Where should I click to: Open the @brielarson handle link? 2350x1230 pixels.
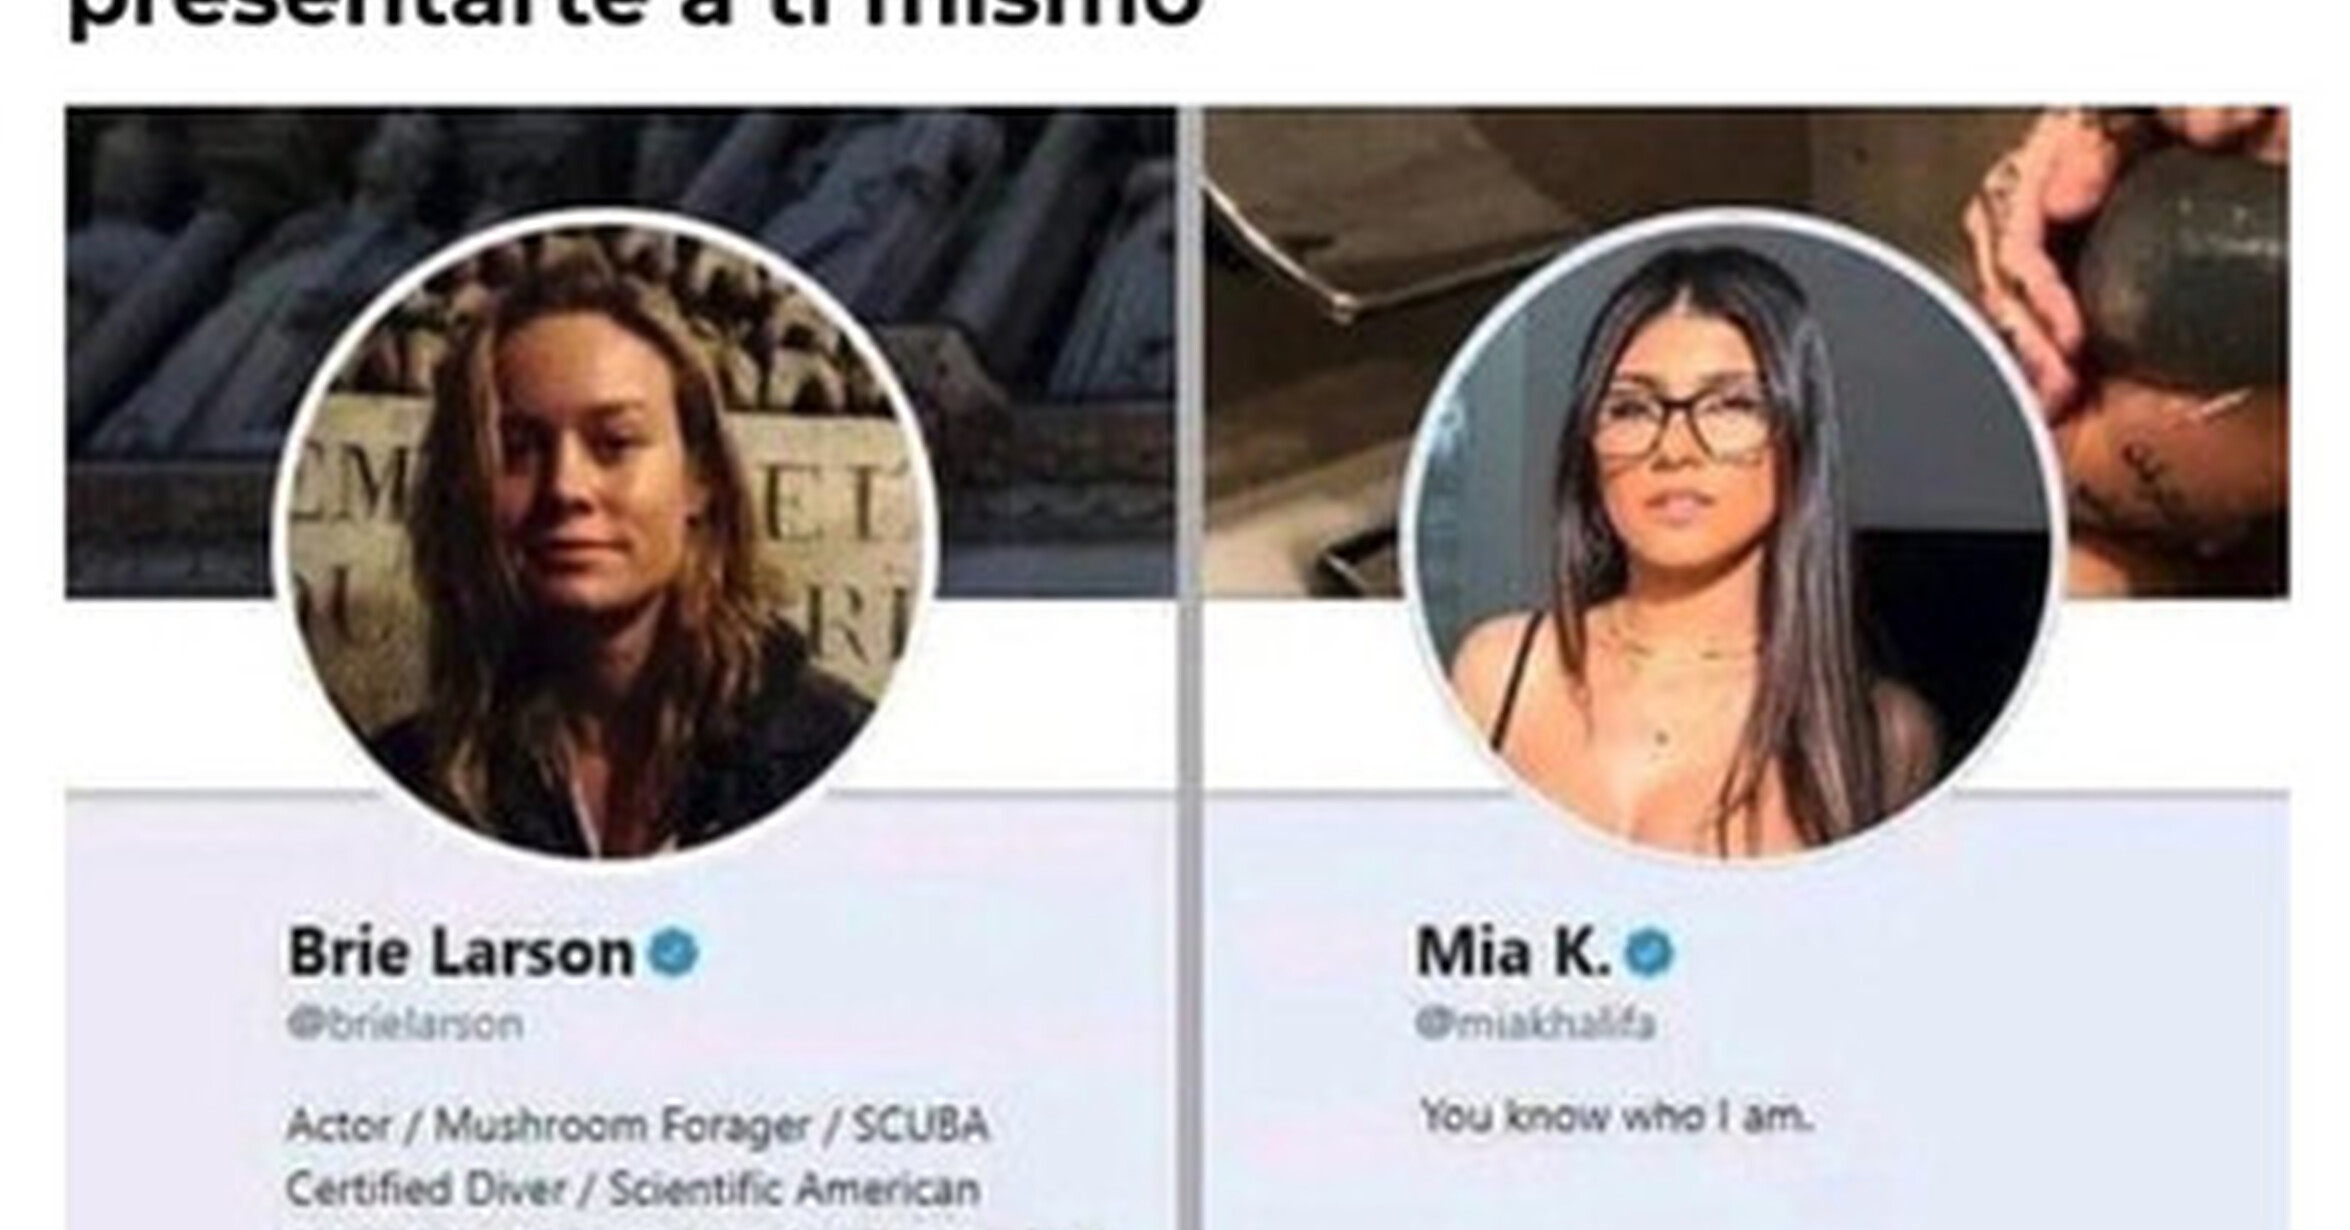[405, 1025]
